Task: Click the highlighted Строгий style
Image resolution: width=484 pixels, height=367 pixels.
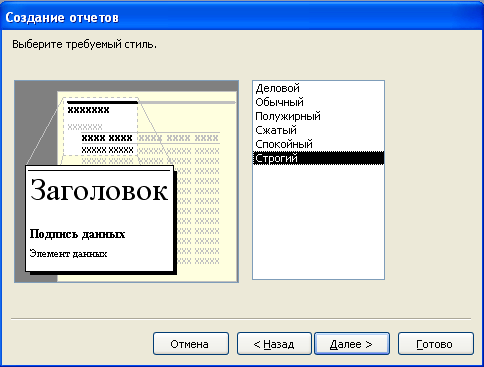Action: [x=318, y=158]
